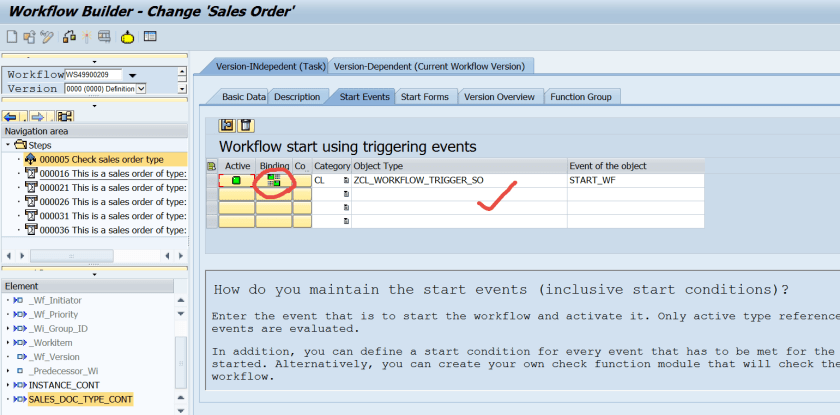Screen dimensions: 840x415
Task: Click the START_WF event cell
Action: coord(636,180)
